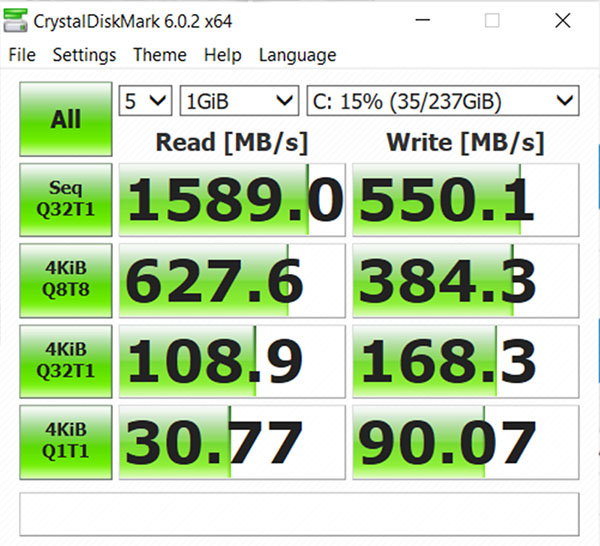Select the 4KiB Q8T8 write result 384.3

pyautogui.click(x=466, y=280)
